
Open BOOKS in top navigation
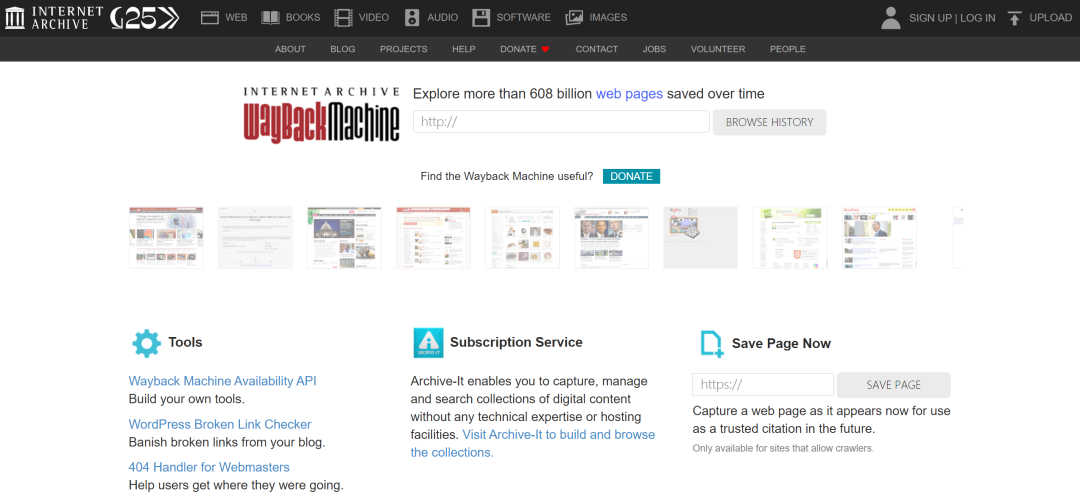click(303, 18)
